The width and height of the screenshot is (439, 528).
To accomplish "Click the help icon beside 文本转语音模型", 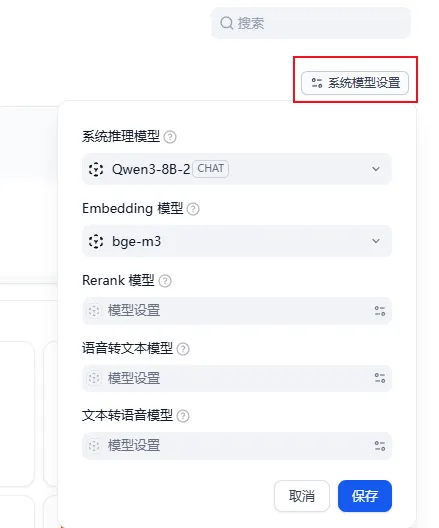I will pyautogui.click(x=183, y=416).
